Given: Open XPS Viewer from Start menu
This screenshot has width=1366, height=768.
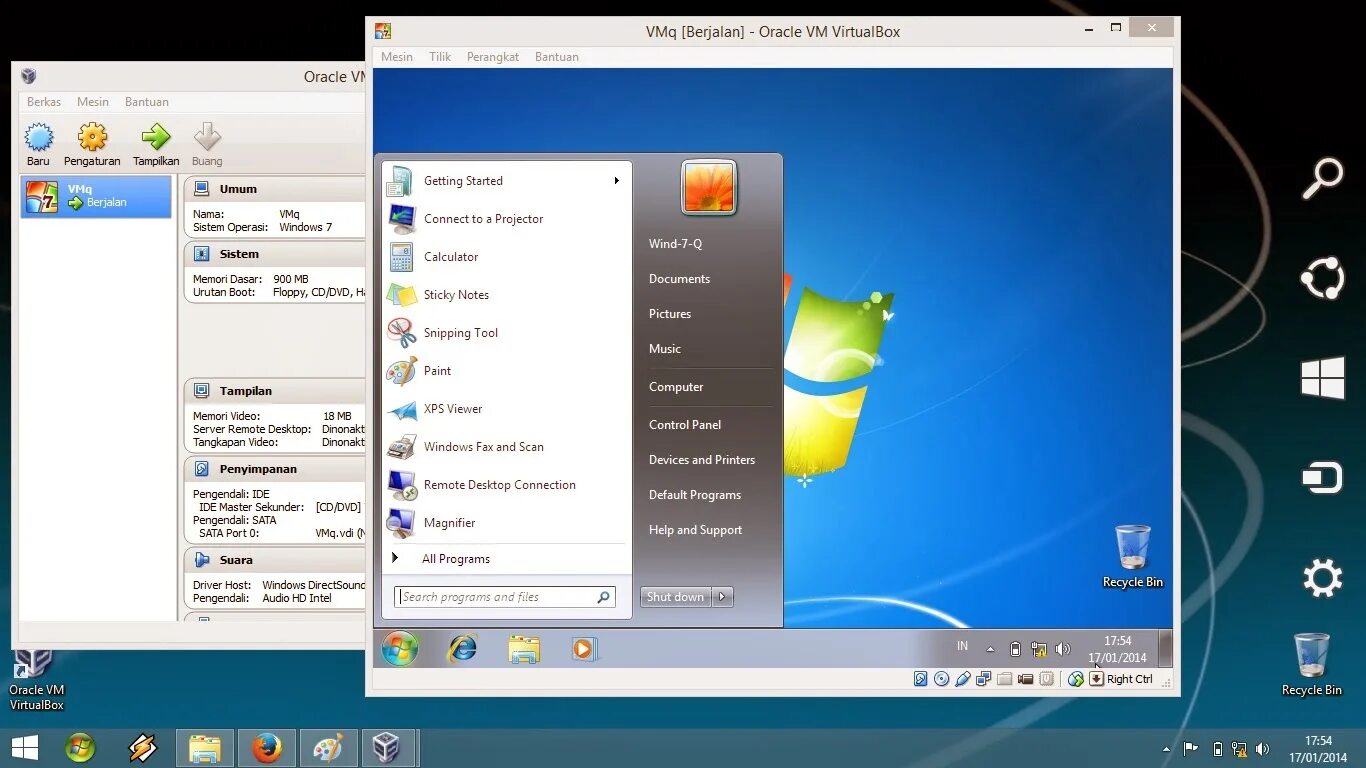Looking at the screenshot, I should [x=507, y=409].
